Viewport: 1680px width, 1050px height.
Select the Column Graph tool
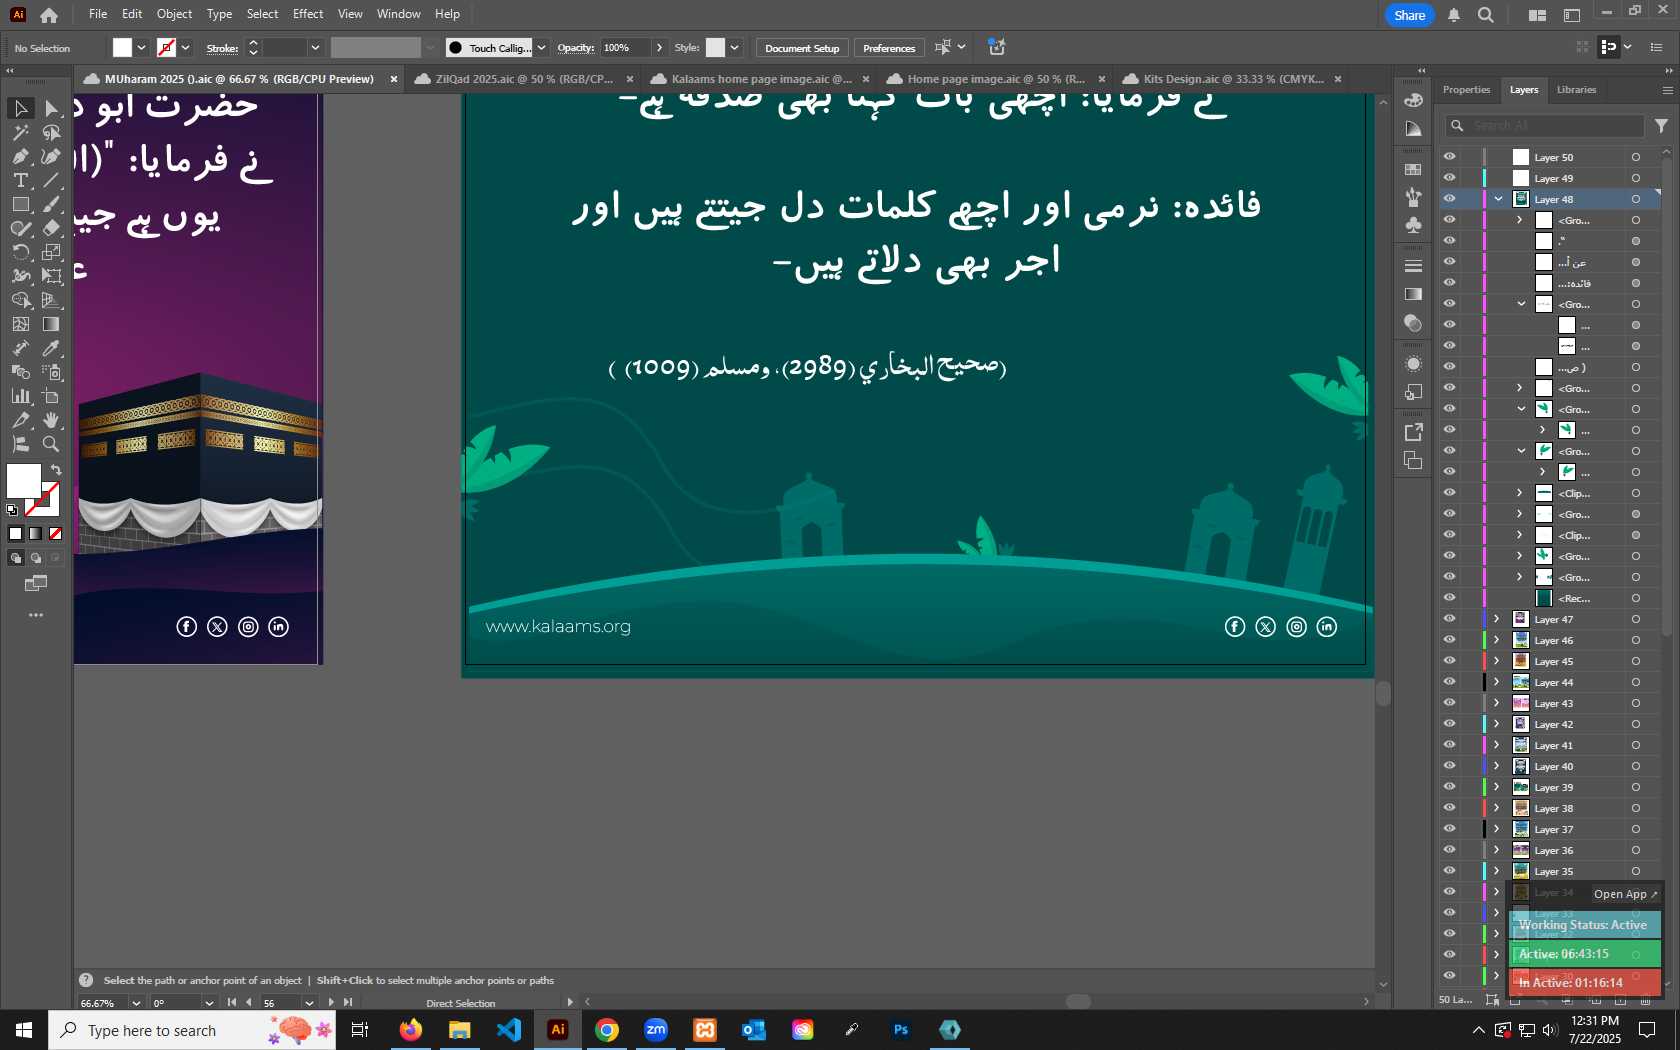click(21, 396)
